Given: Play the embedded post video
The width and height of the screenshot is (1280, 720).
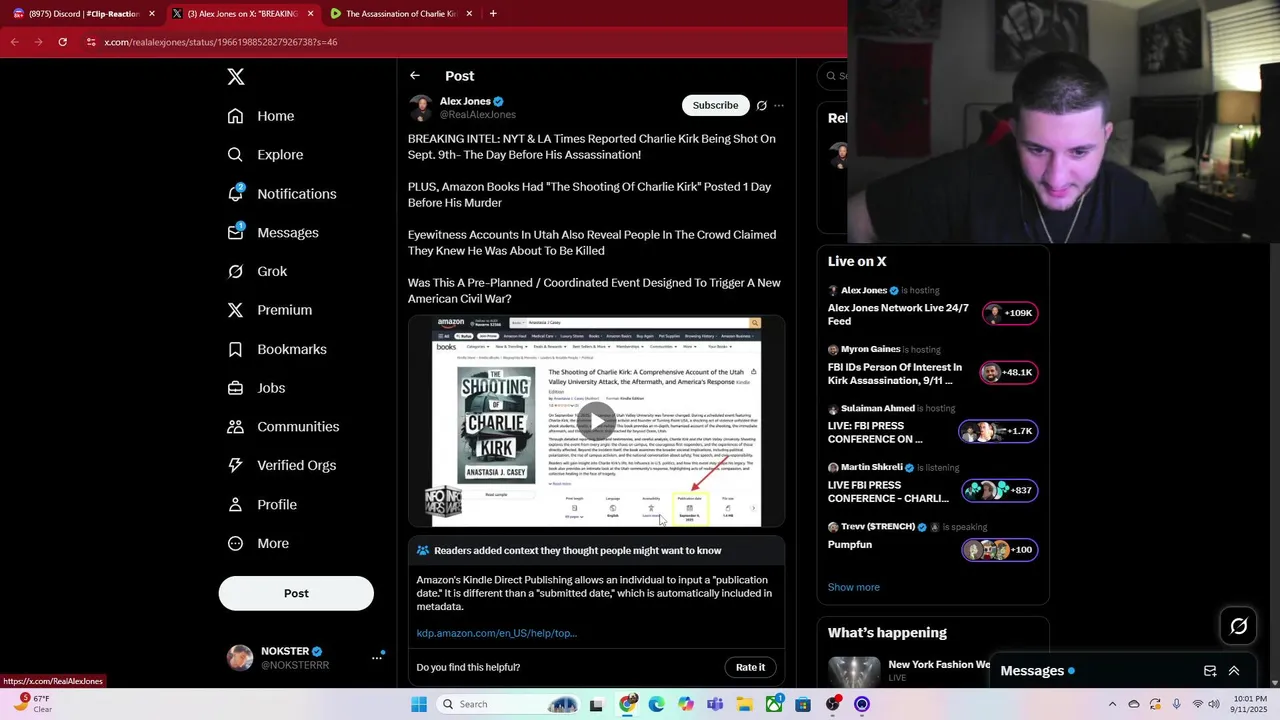Looking at the screenshot, I should coord(597,421).
